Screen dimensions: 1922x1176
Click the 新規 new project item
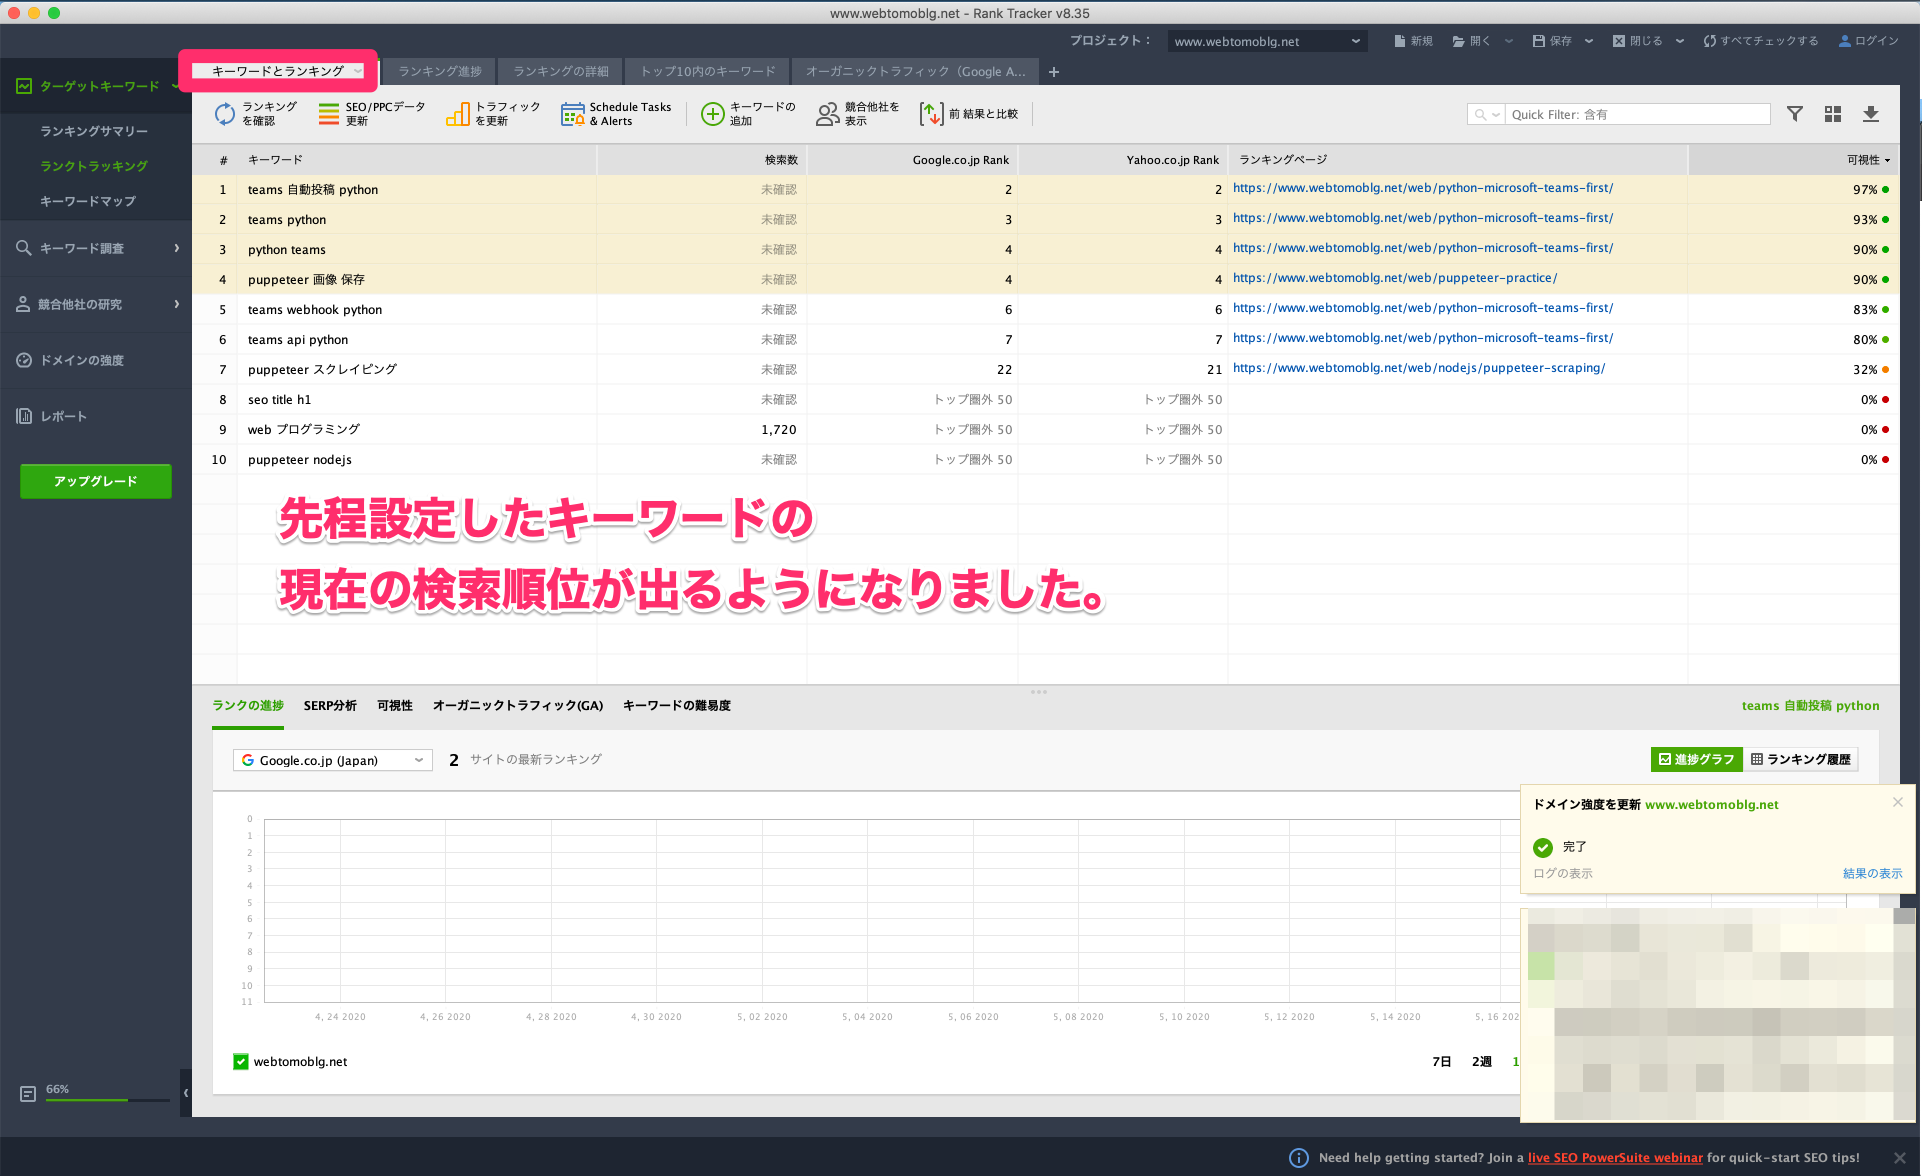(1413, 41)
